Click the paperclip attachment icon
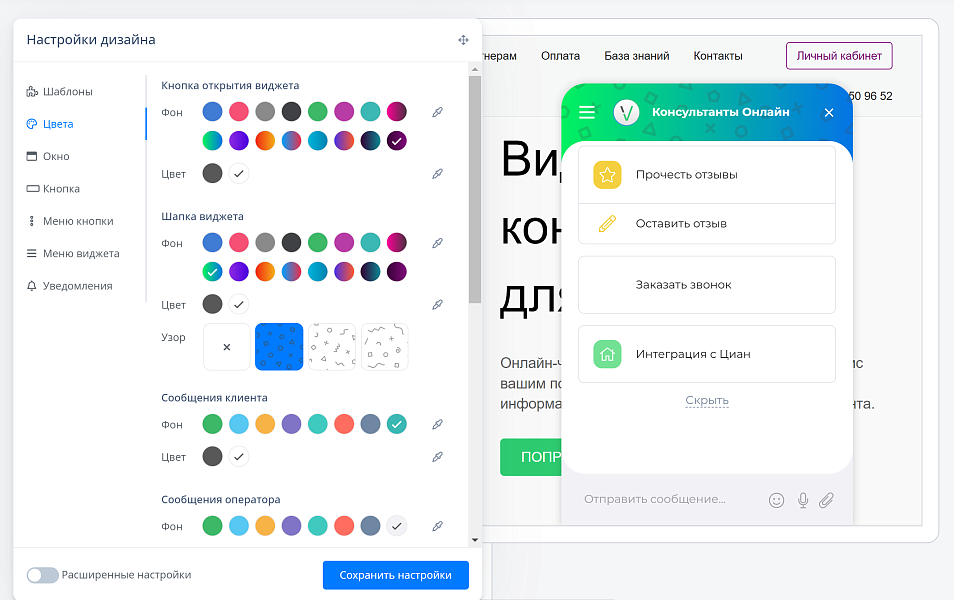 point(827,499)
